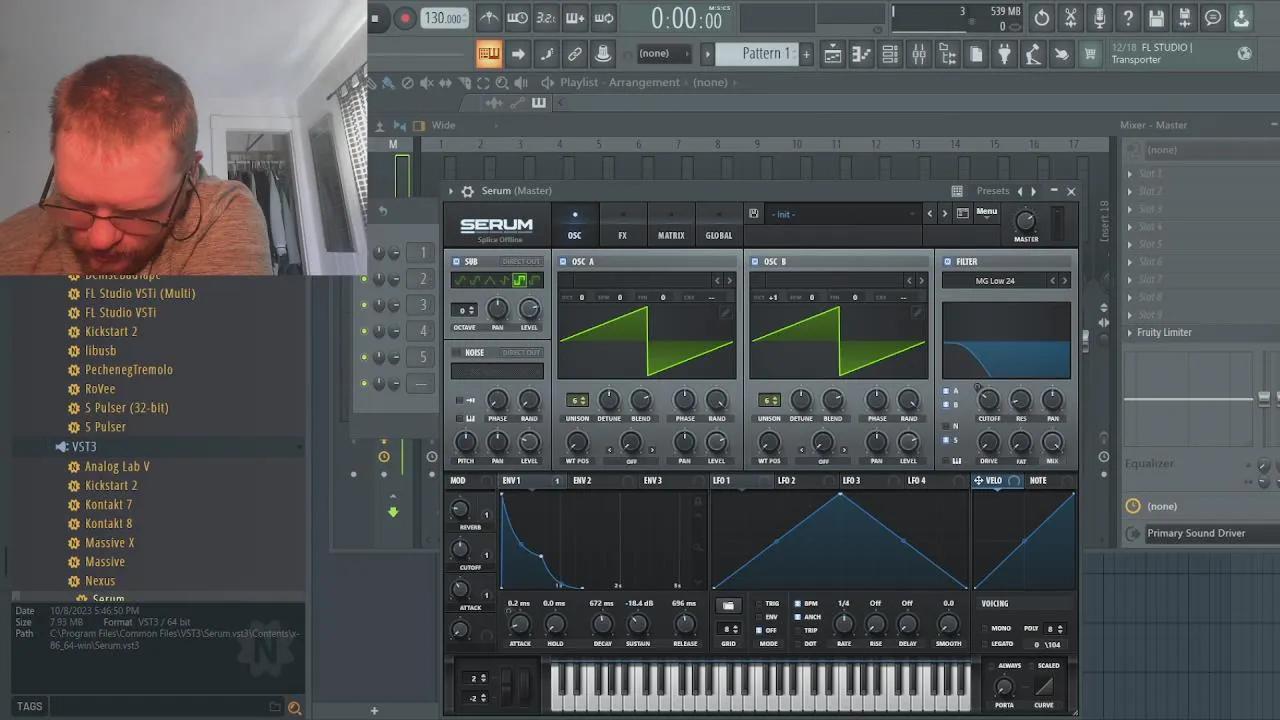Click the tempo field showing 130.000
This screenshot has height=720, width=1280.
point(443,18)
